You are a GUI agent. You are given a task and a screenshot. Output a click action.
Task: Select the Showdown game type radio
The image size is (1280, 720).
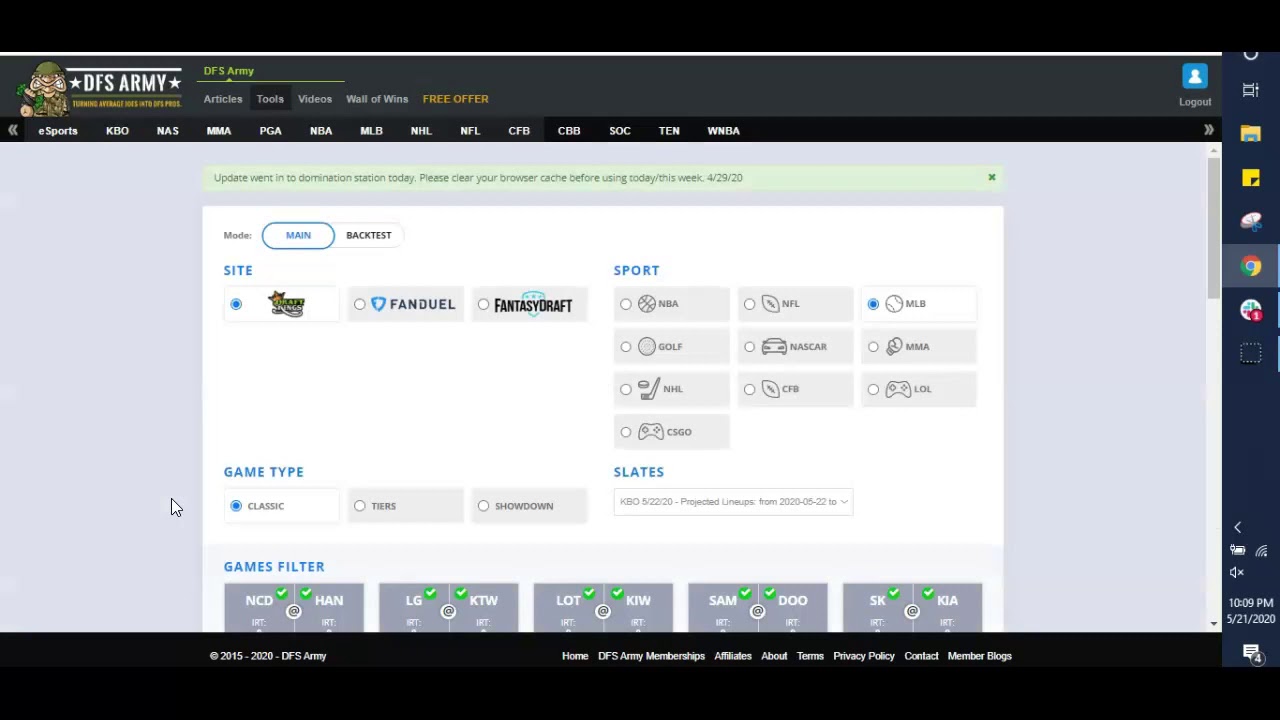pos(484,506)
